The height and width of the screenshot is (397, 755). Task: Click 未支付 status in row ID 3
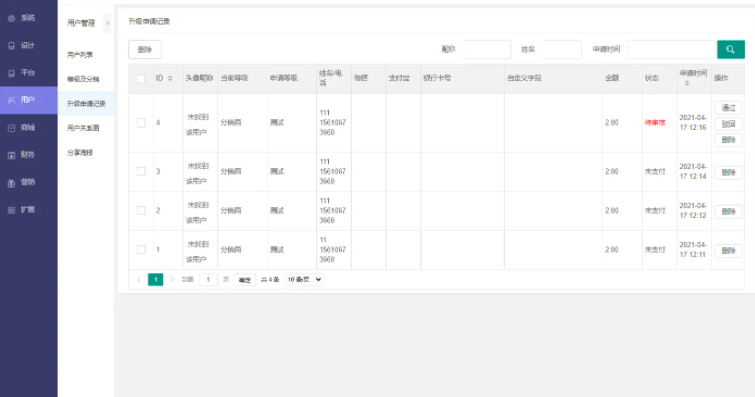[655, 172]
